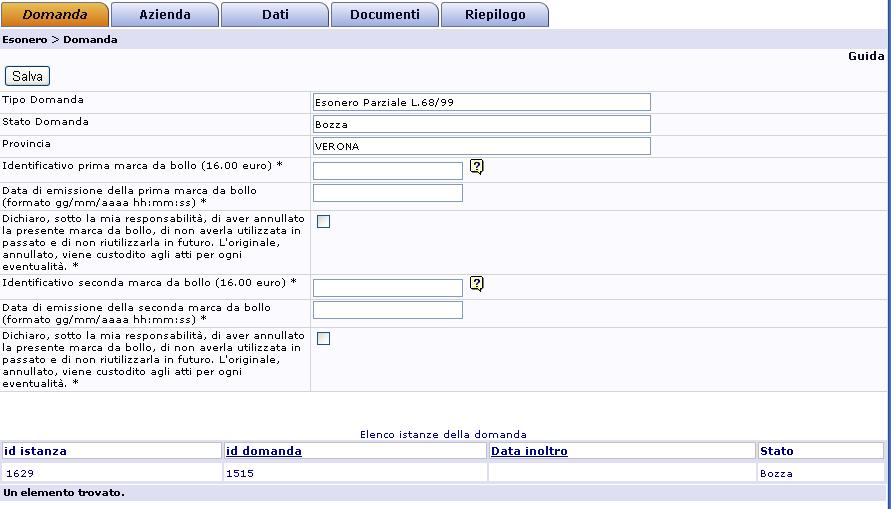Tick the second marca da bollo declaration checkbox
891x509 pixels.
[x=323, y=339]
